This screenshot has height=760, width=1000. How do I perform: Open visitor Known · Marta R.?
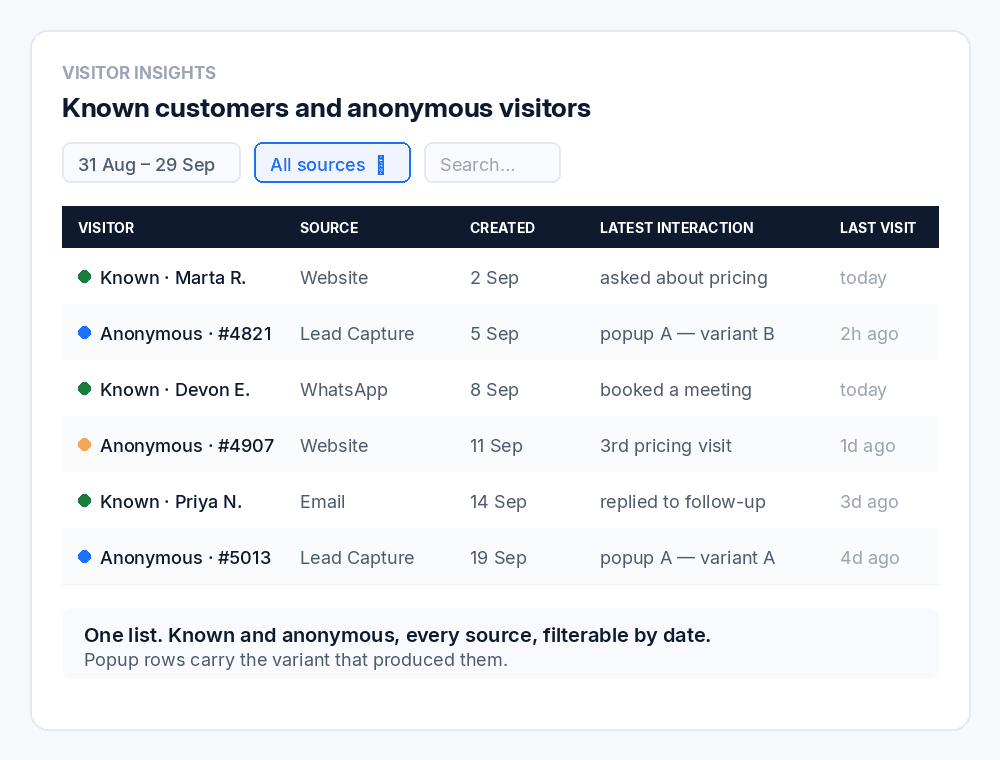[173, 278]
